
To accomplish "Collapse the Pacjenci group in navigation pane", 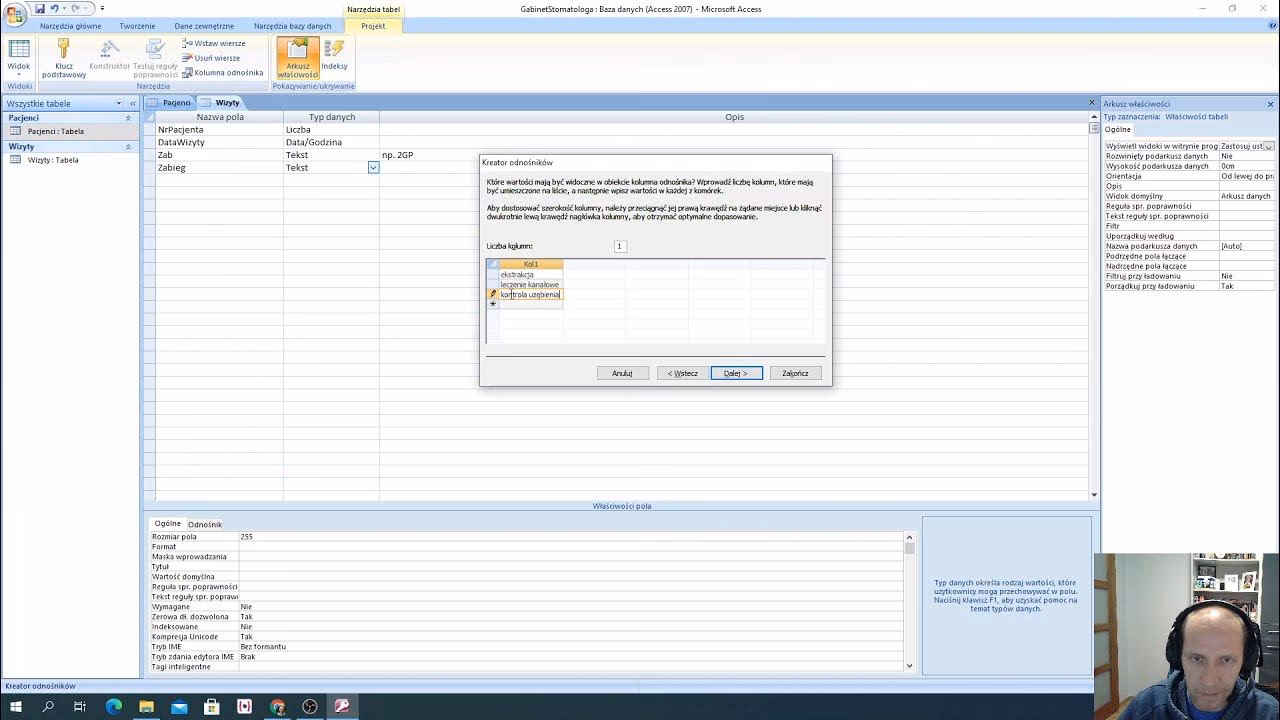I will (128, 118).
